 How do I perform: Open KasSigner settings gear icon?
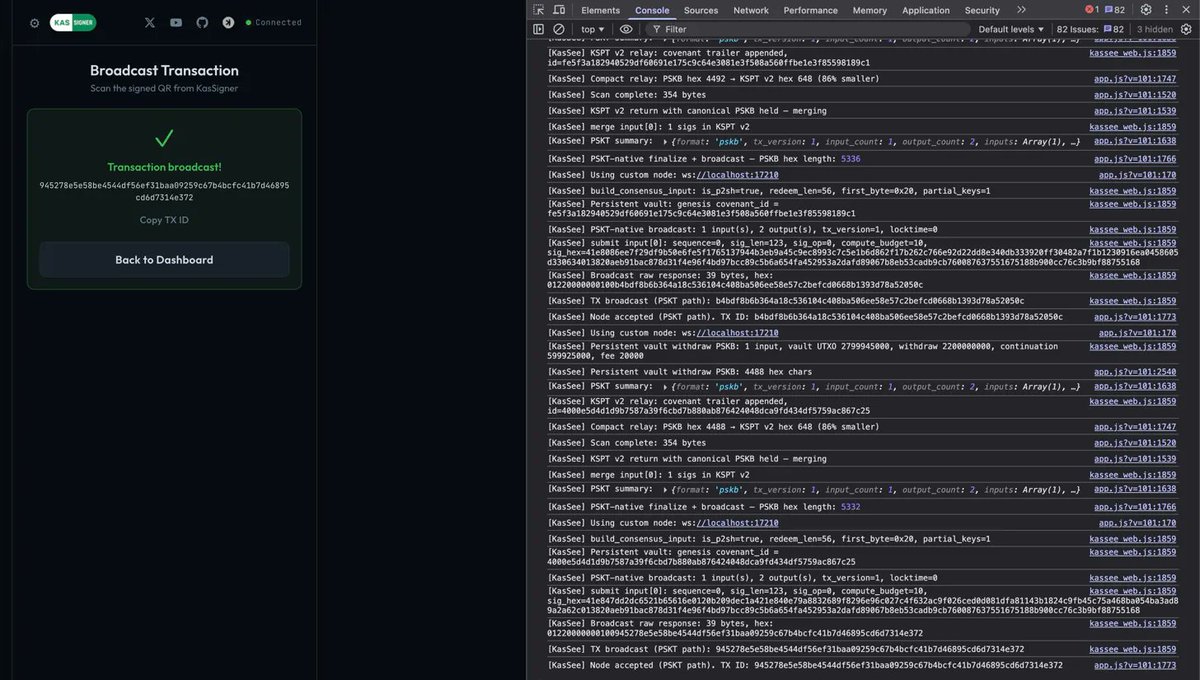[x=35, y=22]
